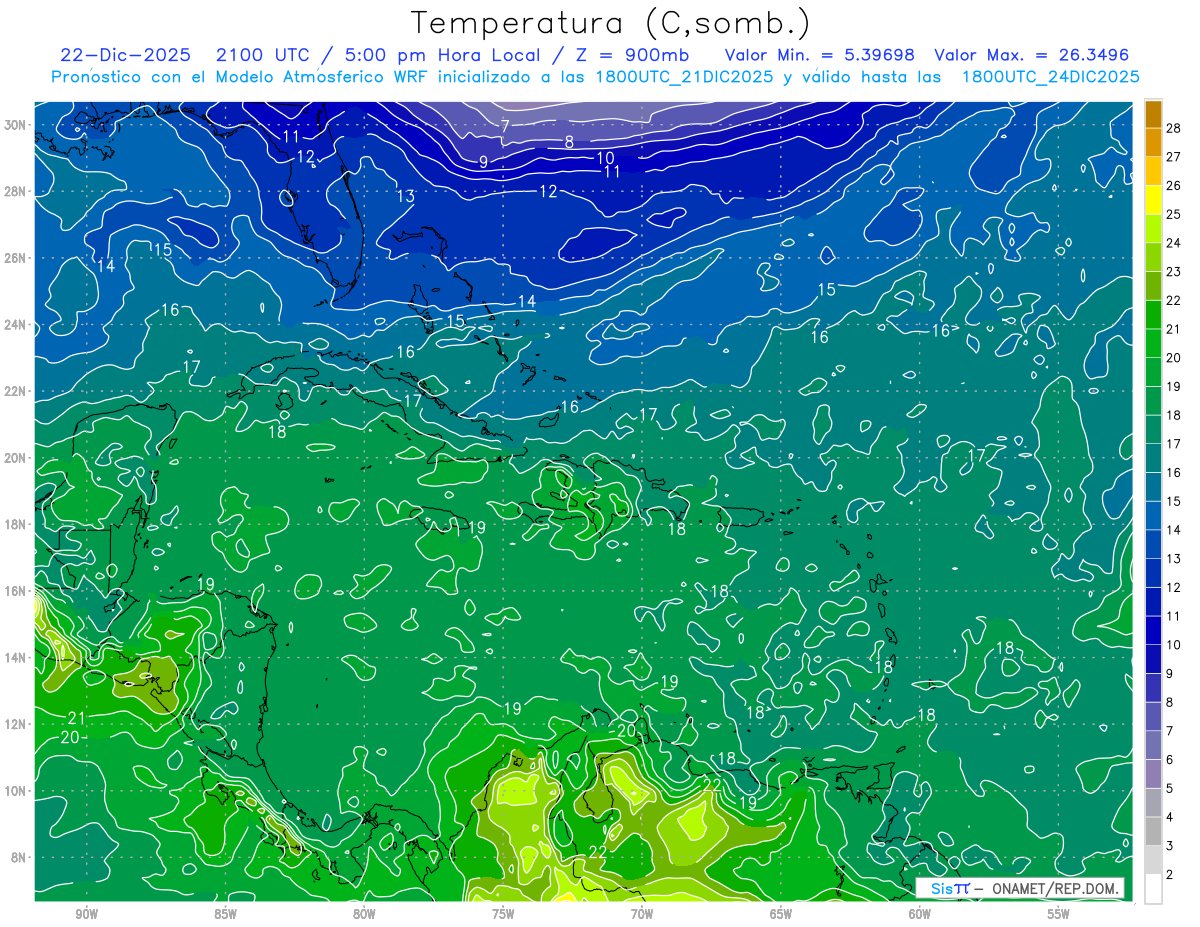Click legend value "6" on color scale
The image size is (1200, 927).
point(1170,760)
